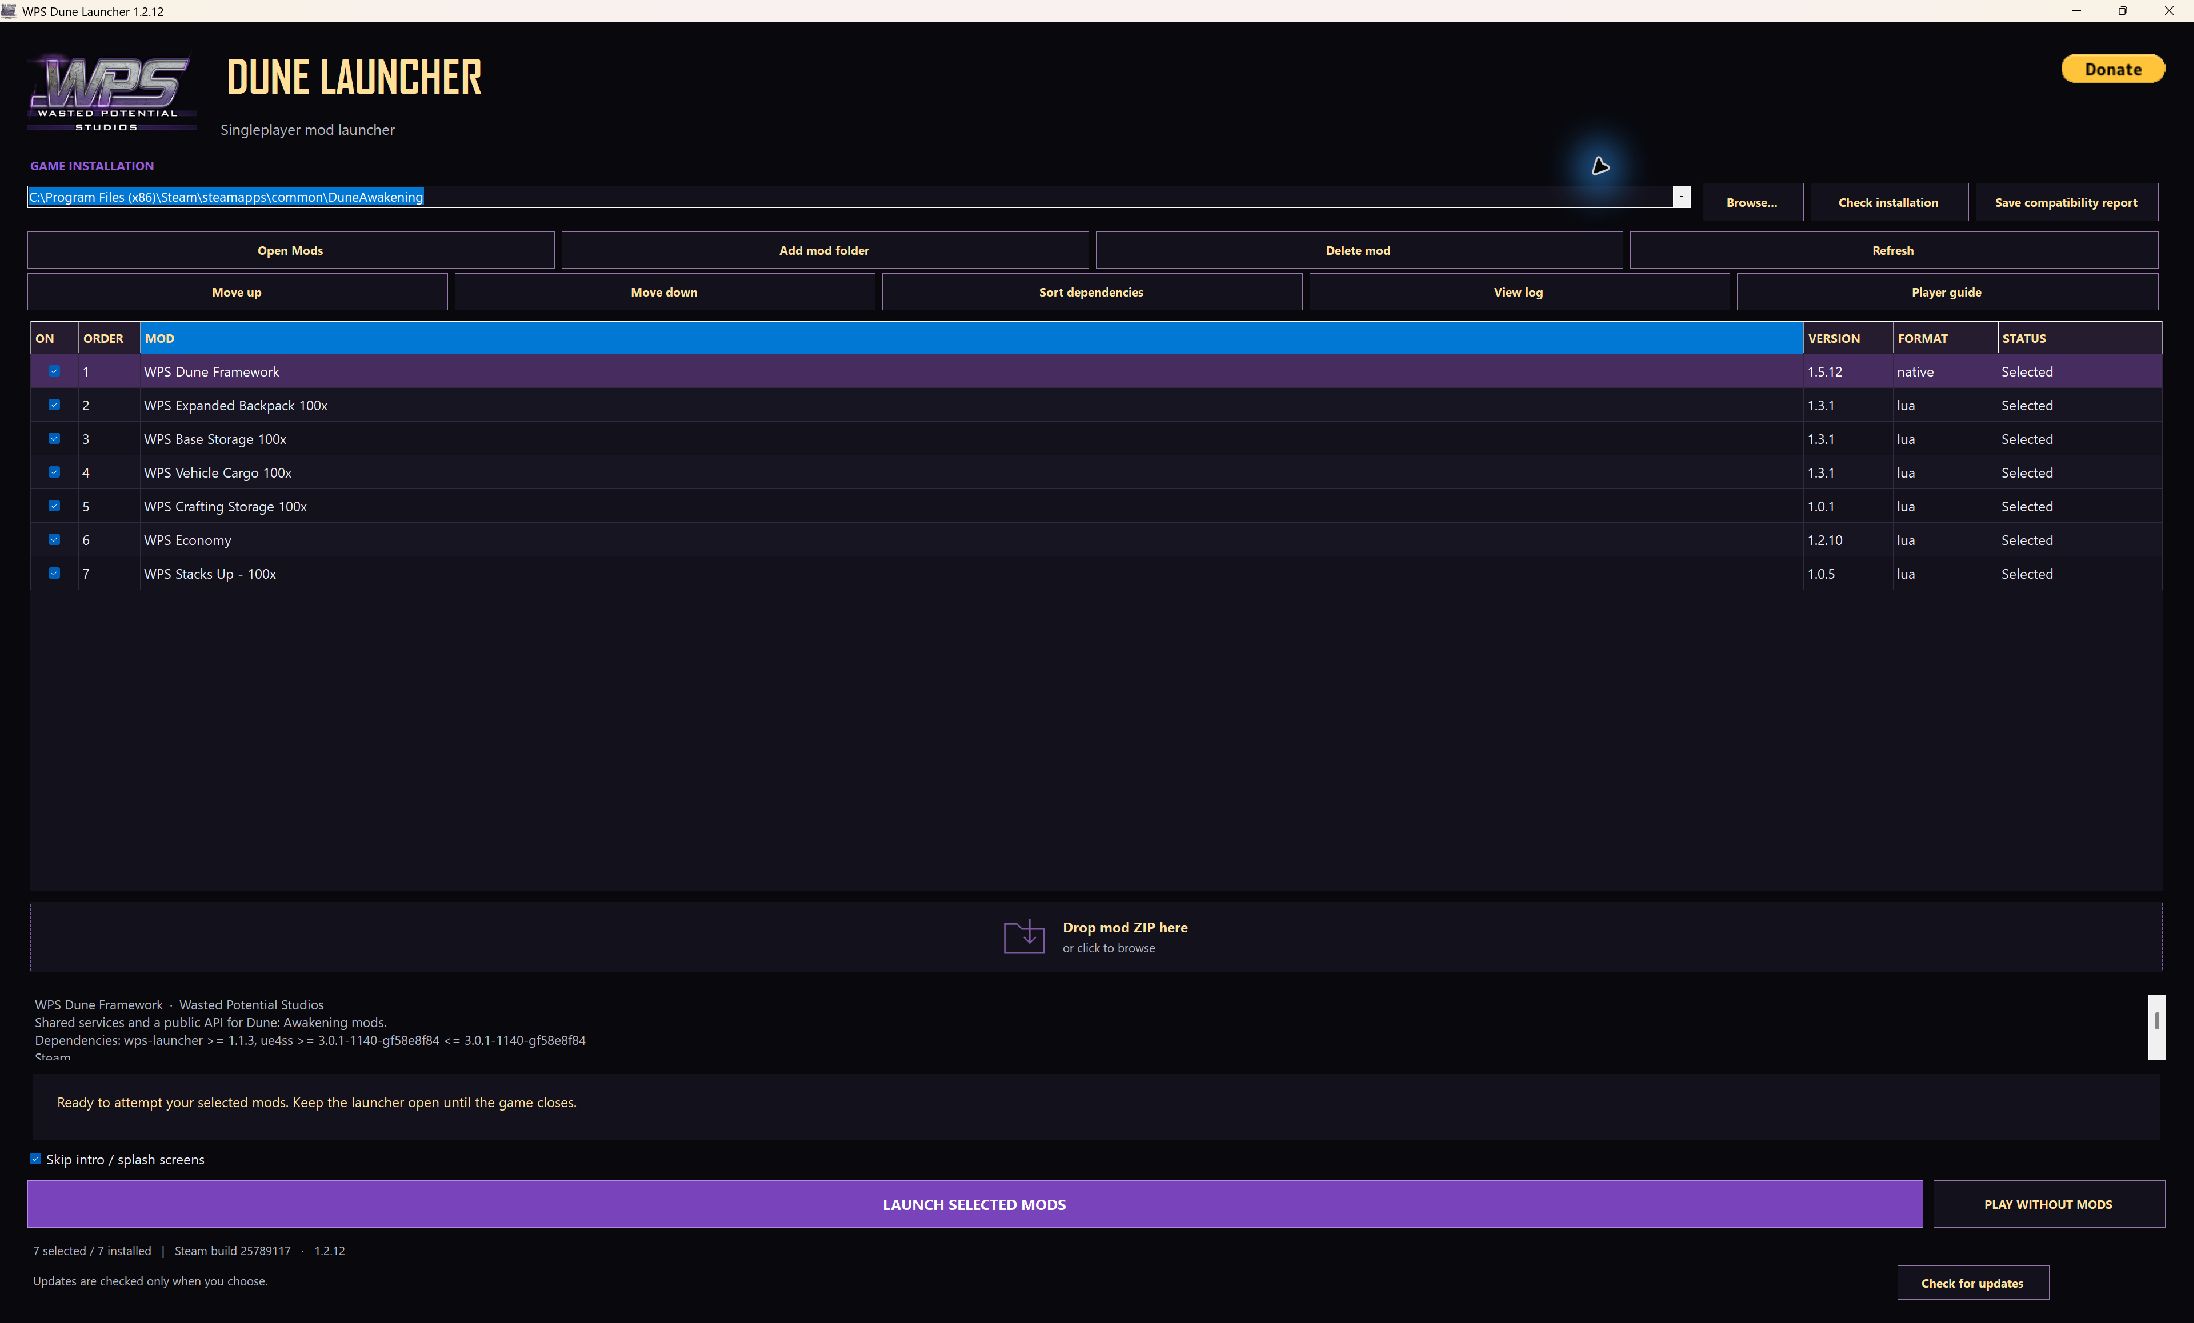Click the Donate button

point(2113,69)
